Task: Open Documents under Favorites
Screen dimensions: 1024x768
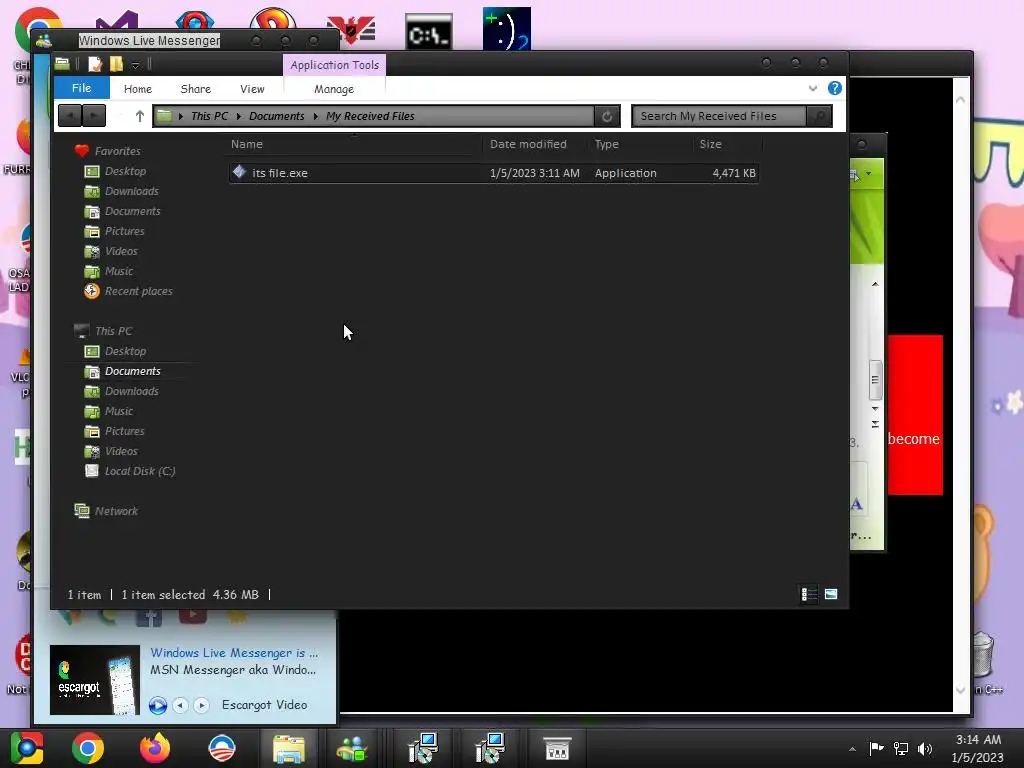Action: point(133,211)
